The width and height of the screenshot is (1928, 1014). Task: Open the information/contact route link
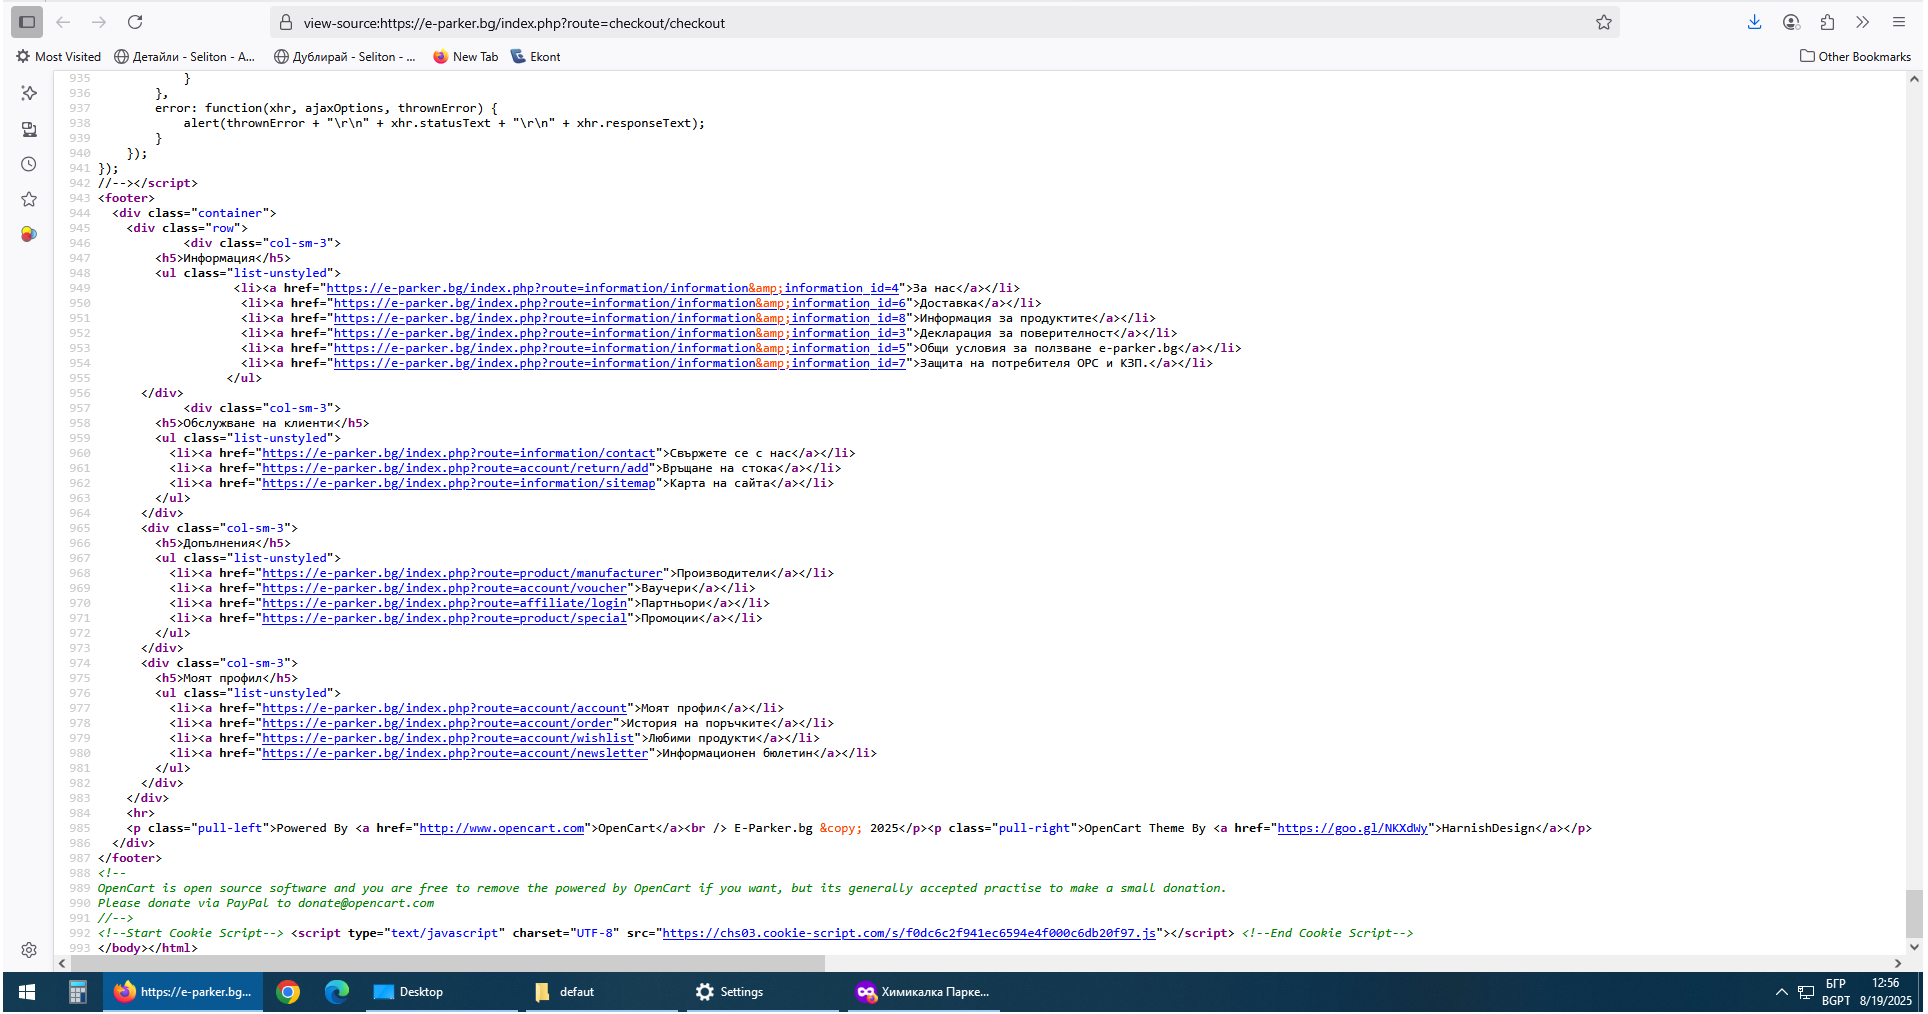pyautogui.click(x=459, y=453)
